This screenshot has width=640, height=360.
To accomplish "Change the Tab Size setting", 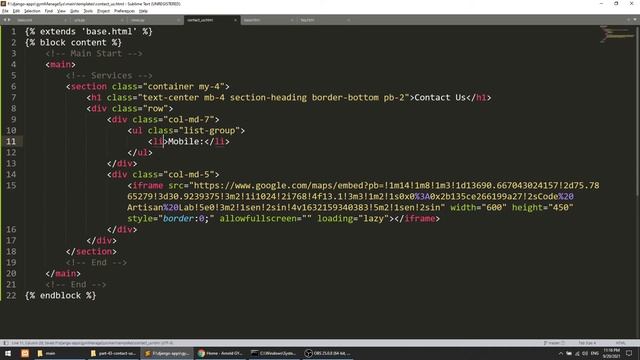I will tap(587, 343).
